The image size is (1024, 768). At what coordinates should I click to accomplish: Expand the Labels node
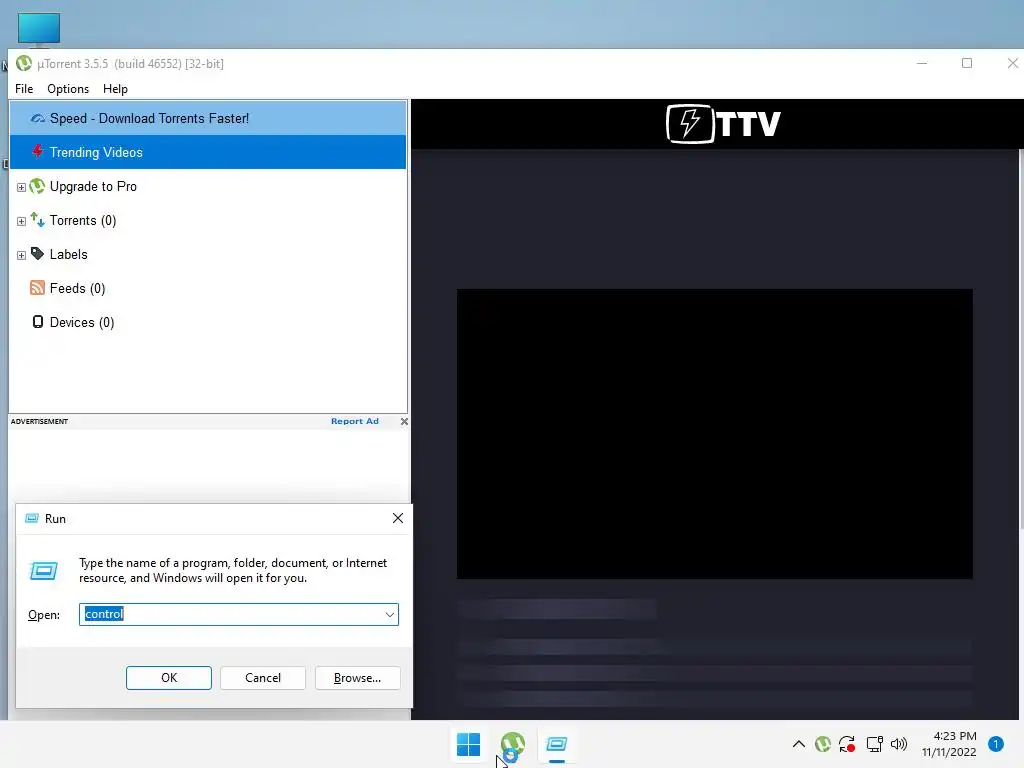pyautogui.click(x=21, y=255)
